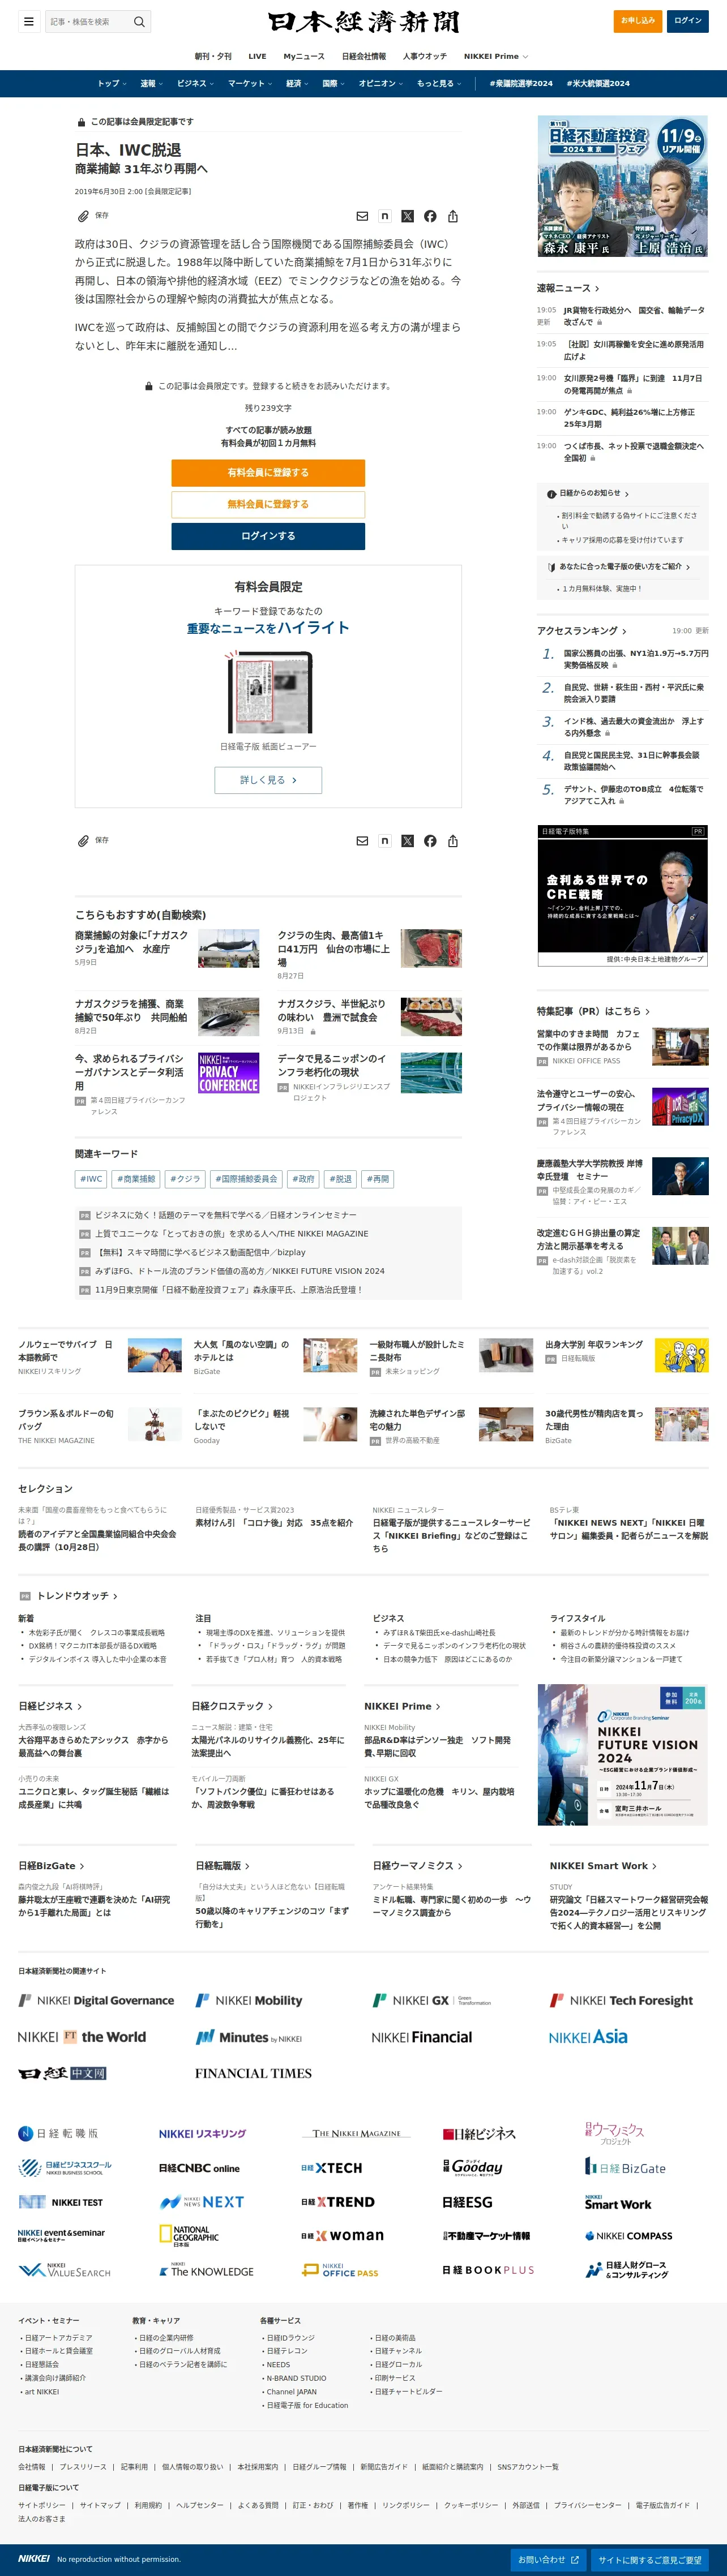Select the #国際捕鯨委員会 keyword tag
This screenshot has height=2576, width=727.
tap(246, 1179)
